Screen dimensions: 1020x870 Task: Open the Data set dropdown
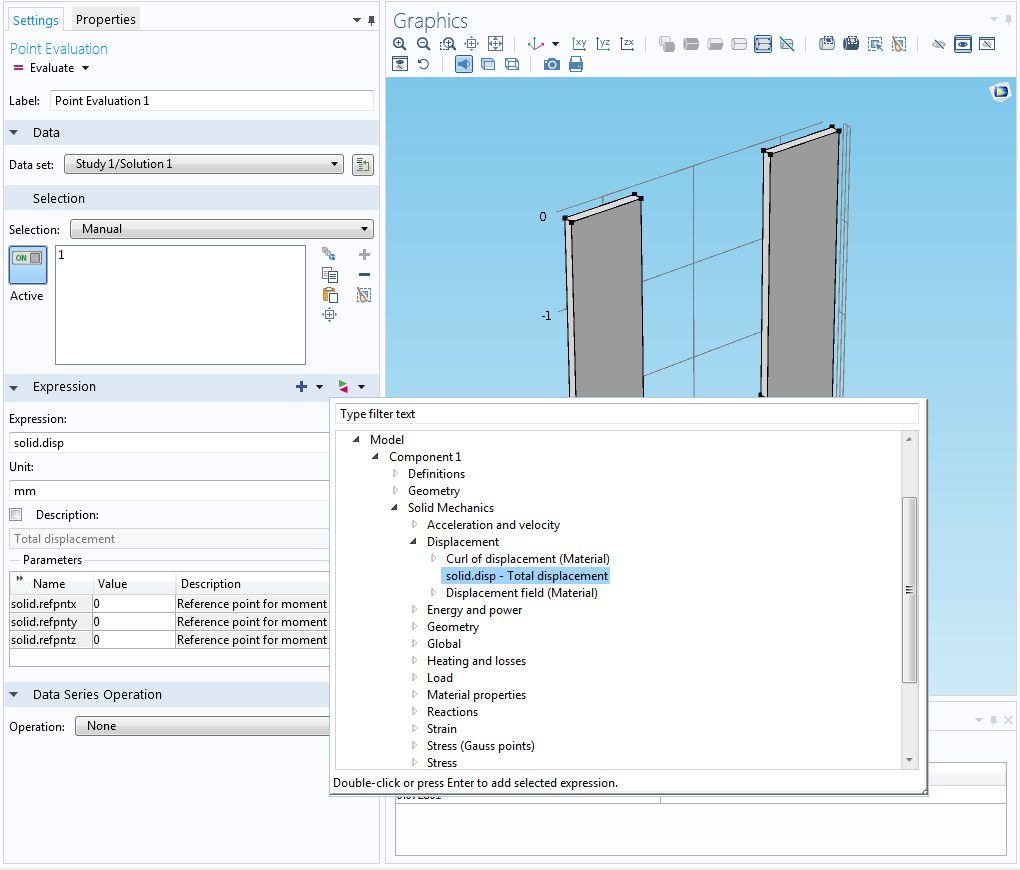point(203,164)
